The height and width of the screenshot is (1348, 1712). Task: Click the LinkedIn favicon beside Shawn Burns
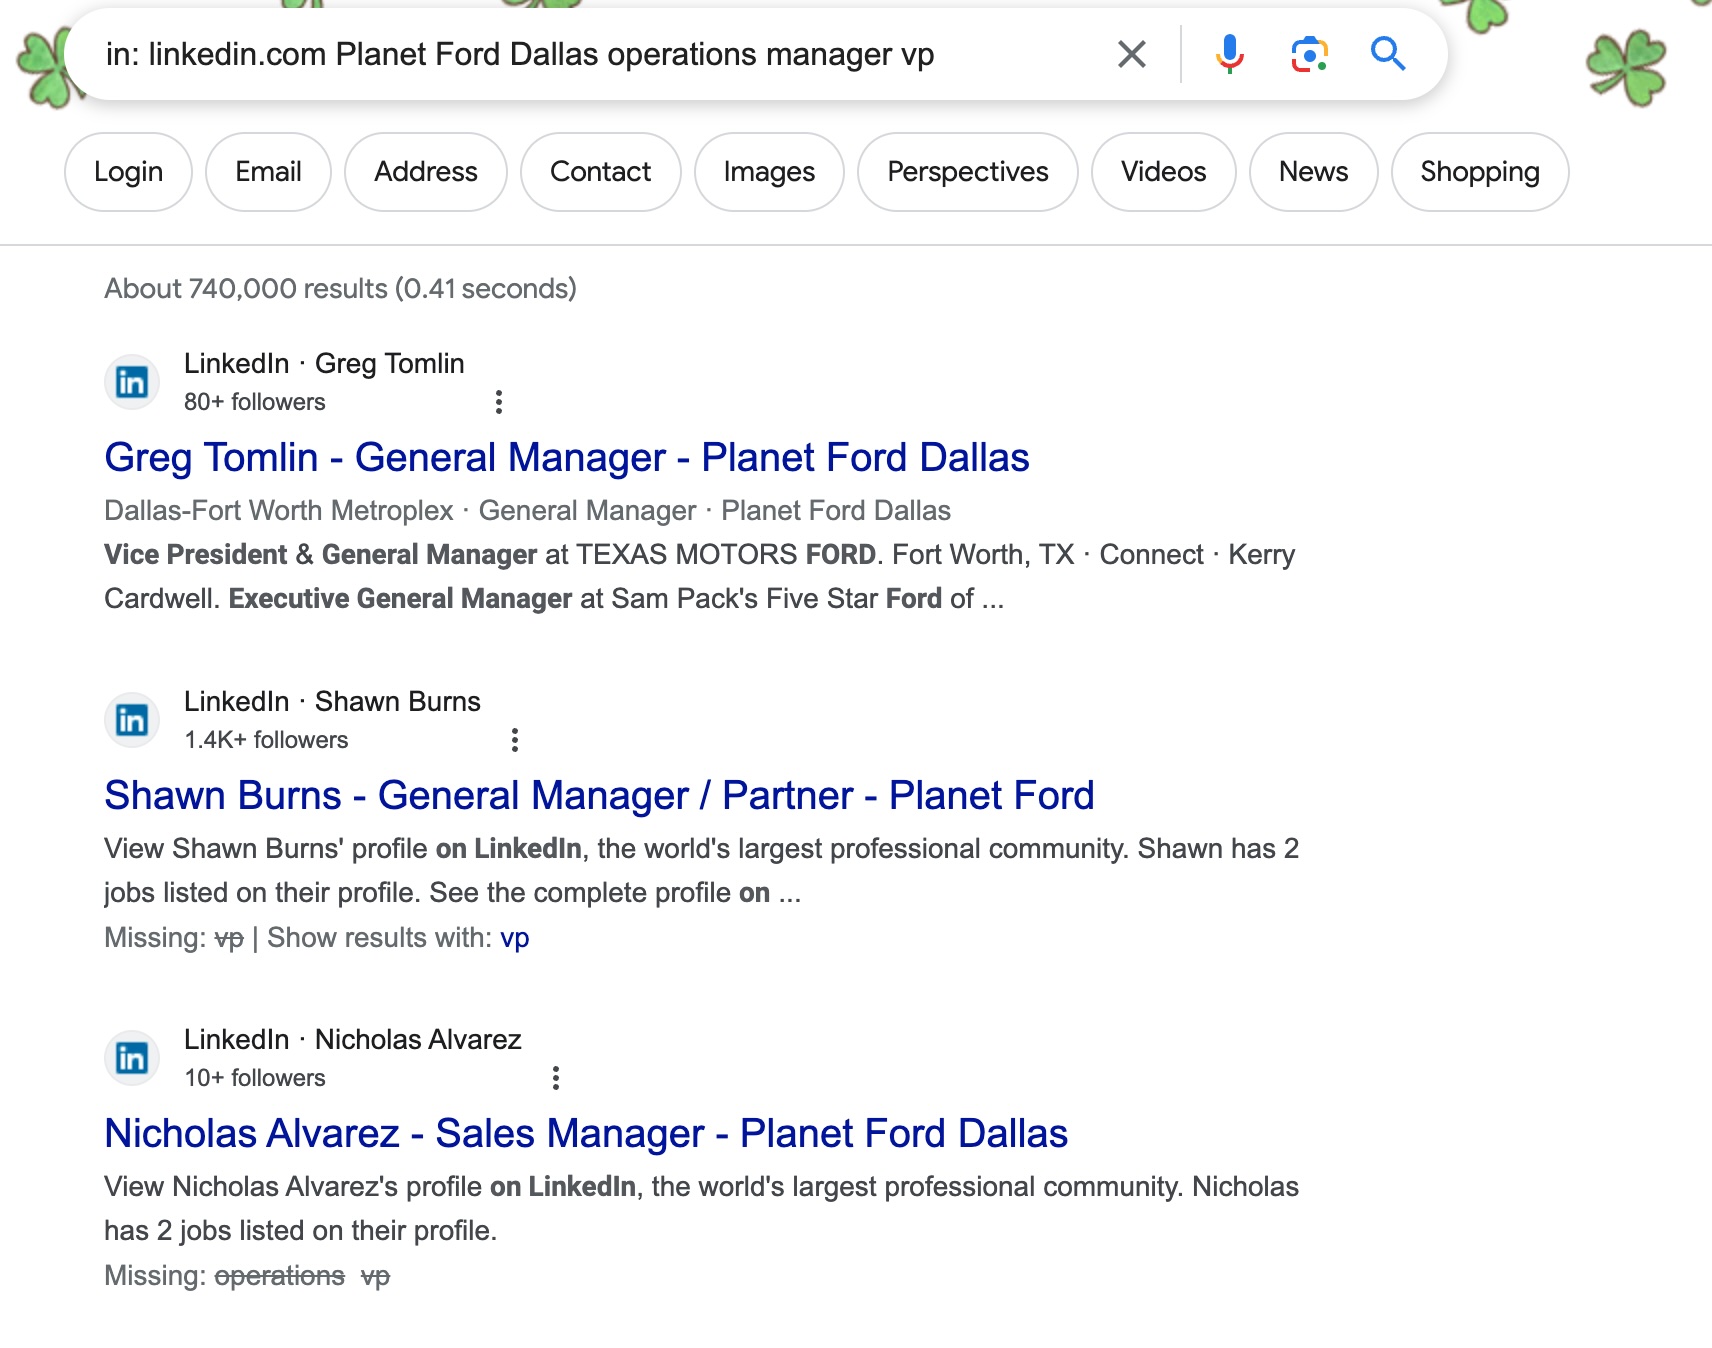132,720
